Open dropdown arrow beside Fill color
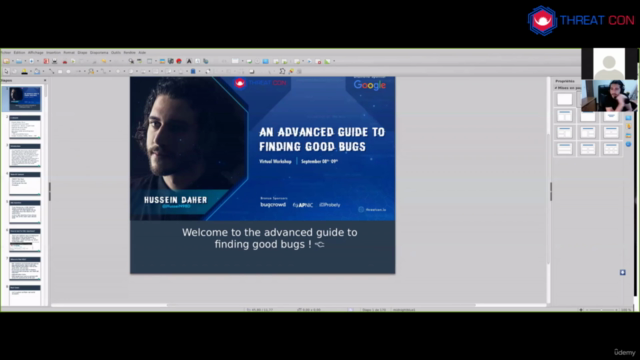 pos(43,71)
